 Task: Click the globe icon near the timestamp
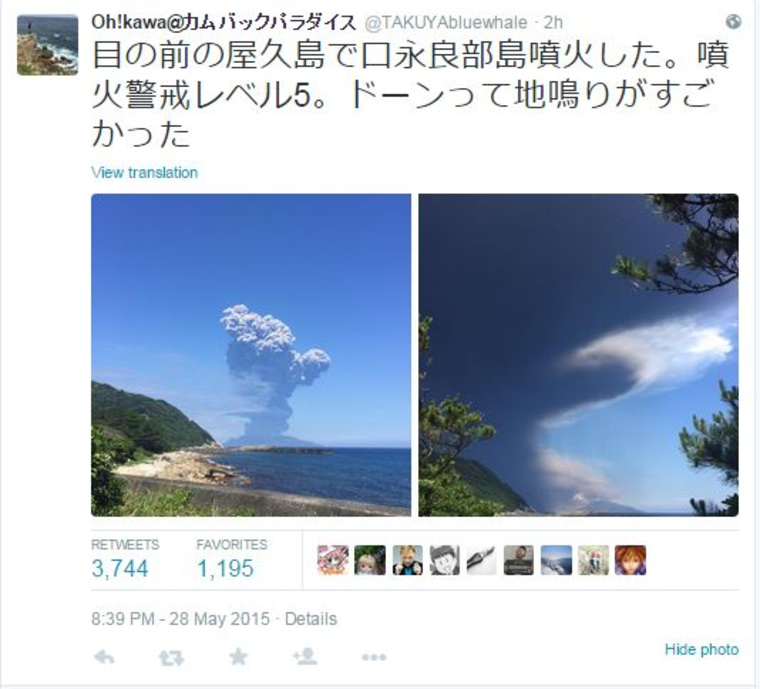733,22
